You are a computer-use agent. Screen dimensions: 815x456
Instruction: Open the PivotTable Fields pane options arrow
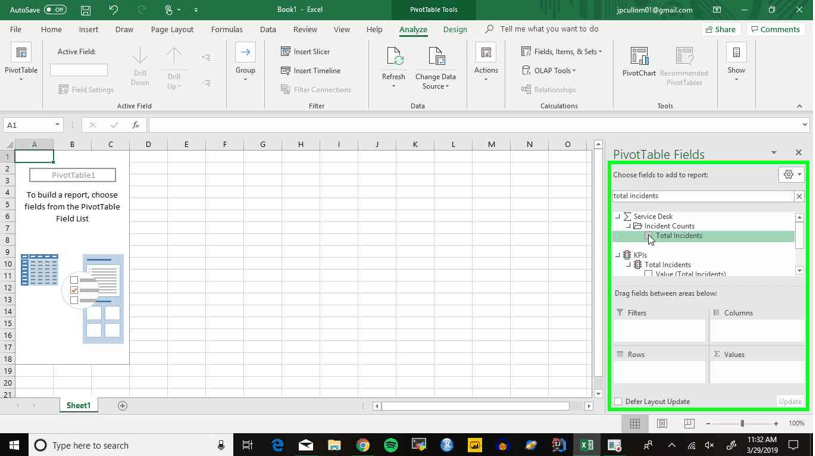(773, 153)
